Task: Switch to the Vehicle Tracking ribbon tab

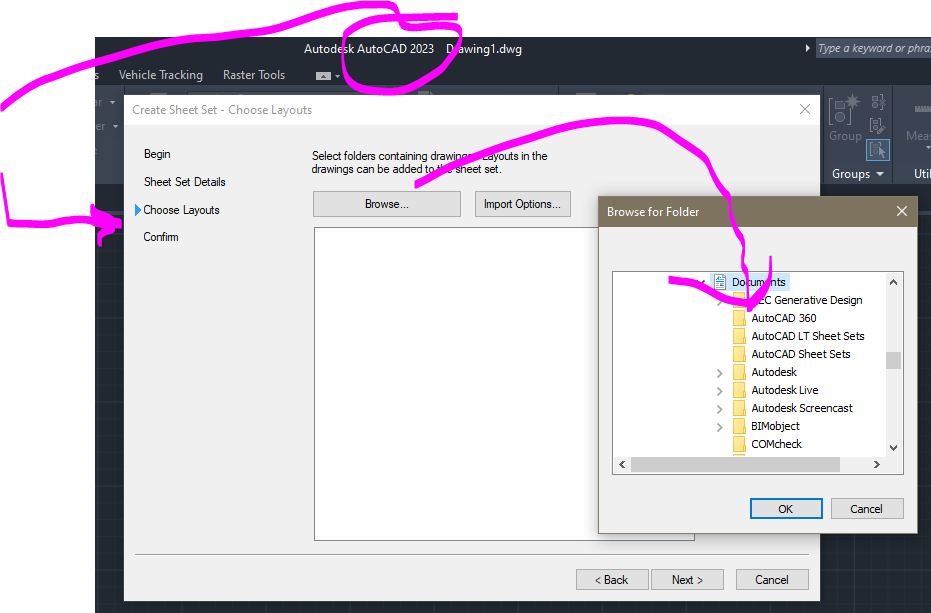Action: (161, 74)
